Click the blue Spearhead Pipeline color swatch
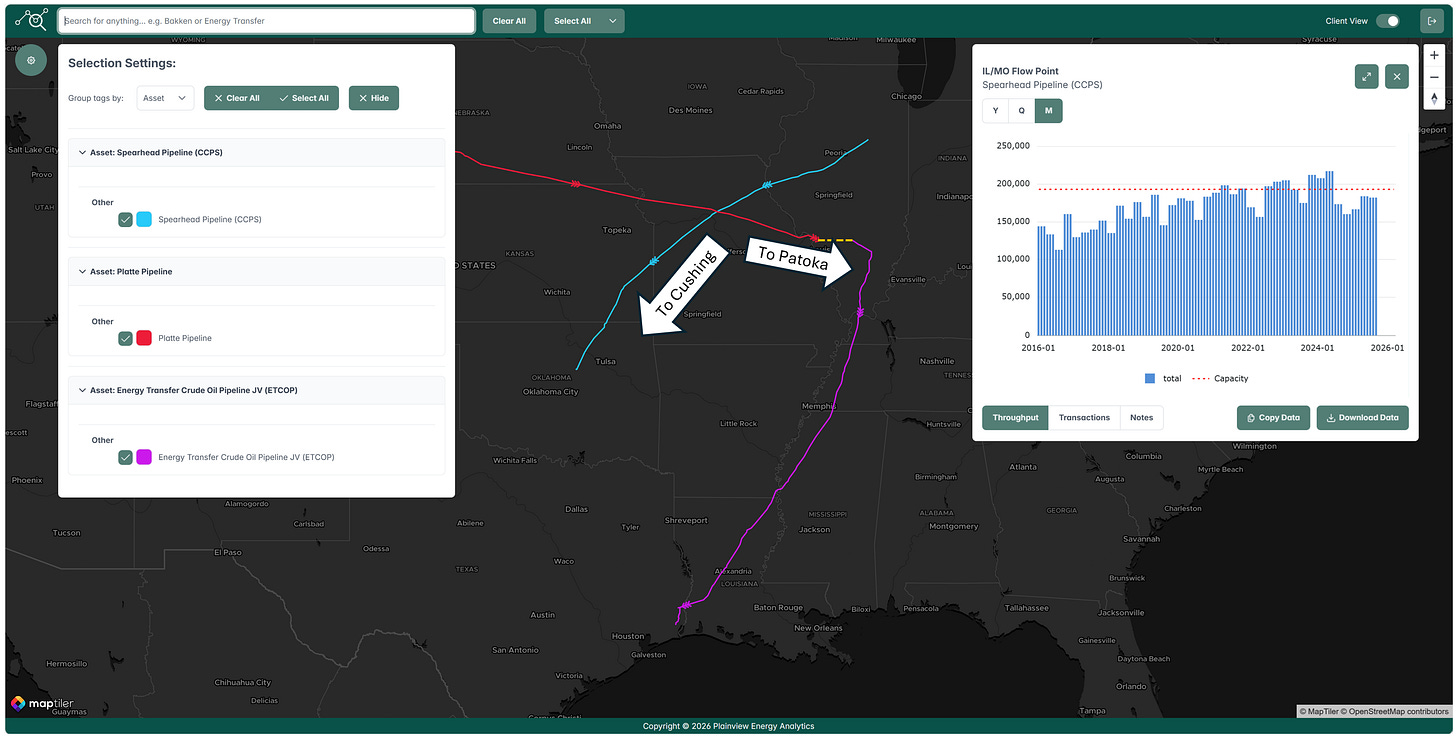The height and width of the screenshot is (737, 1456). (144, 219)
